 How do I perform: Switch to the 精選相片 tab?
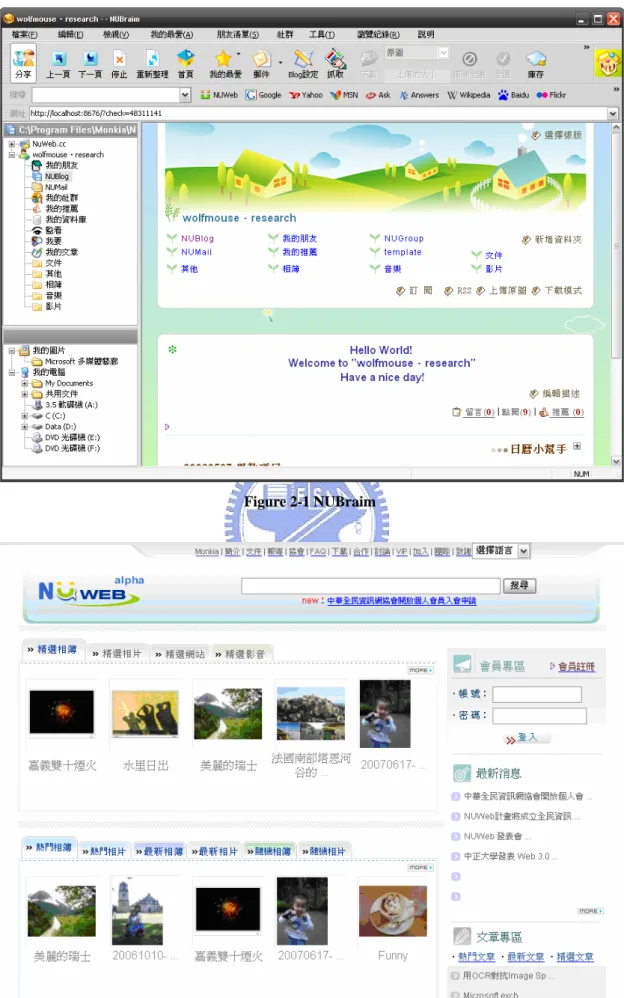[117, 654]
